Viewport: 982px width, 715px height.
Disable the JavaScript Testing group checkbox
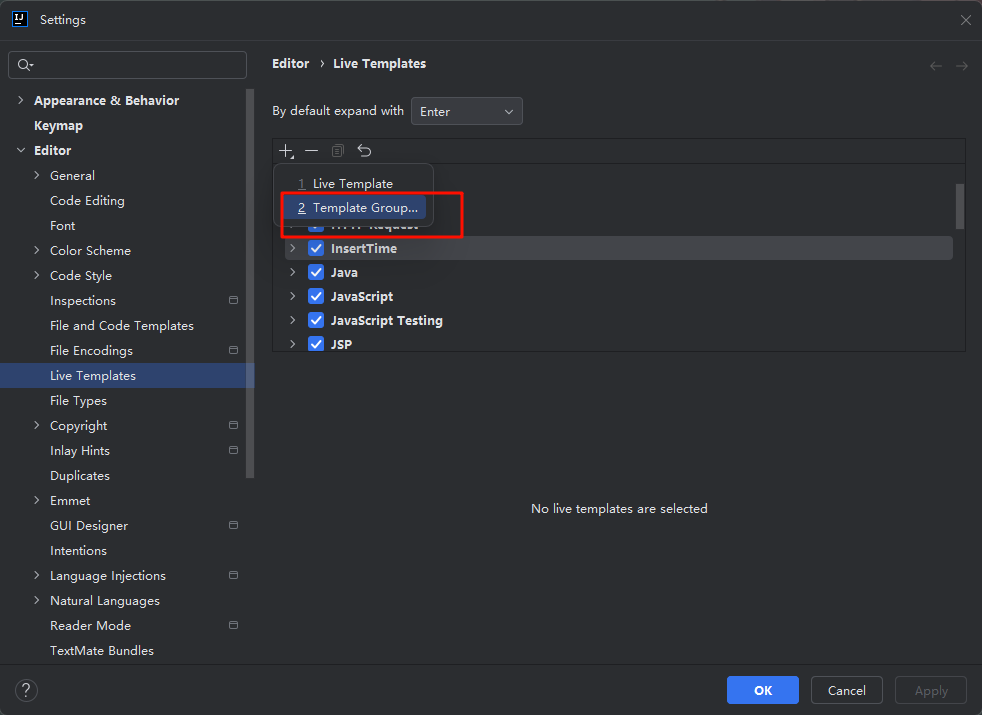(316, 320)
